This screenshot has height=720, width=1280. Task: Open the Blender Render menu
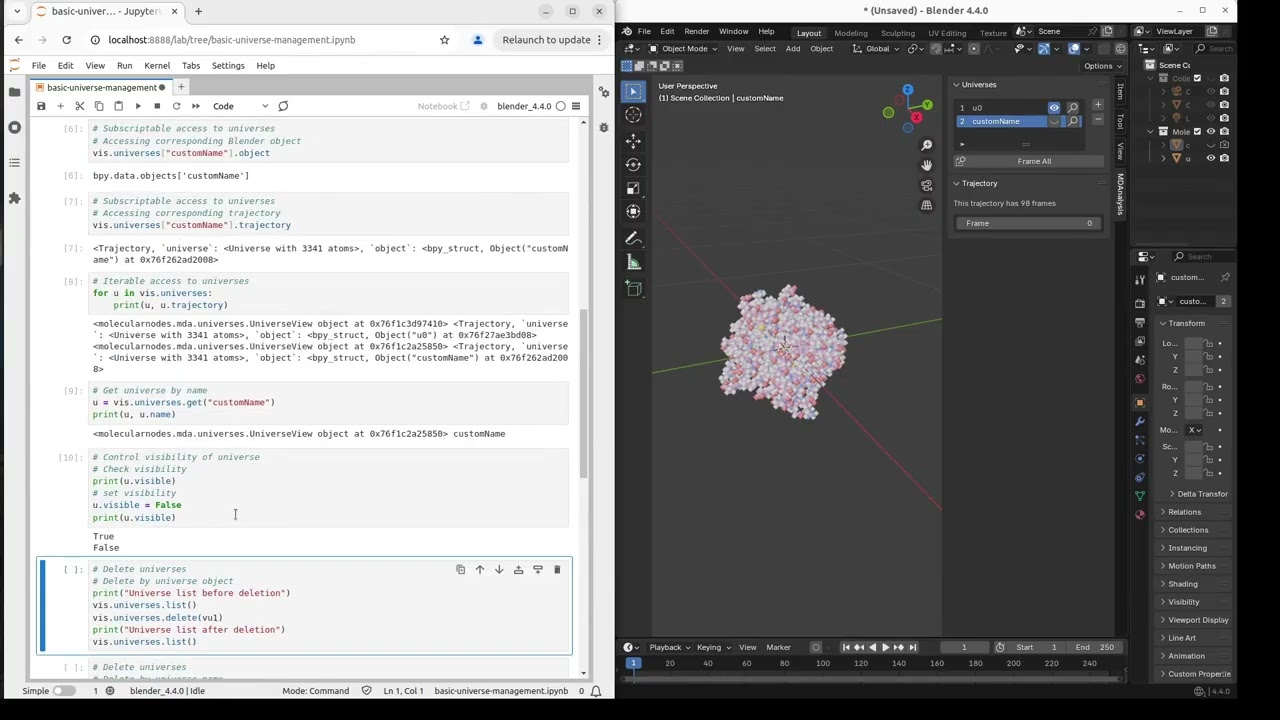(x=696, y=31)
